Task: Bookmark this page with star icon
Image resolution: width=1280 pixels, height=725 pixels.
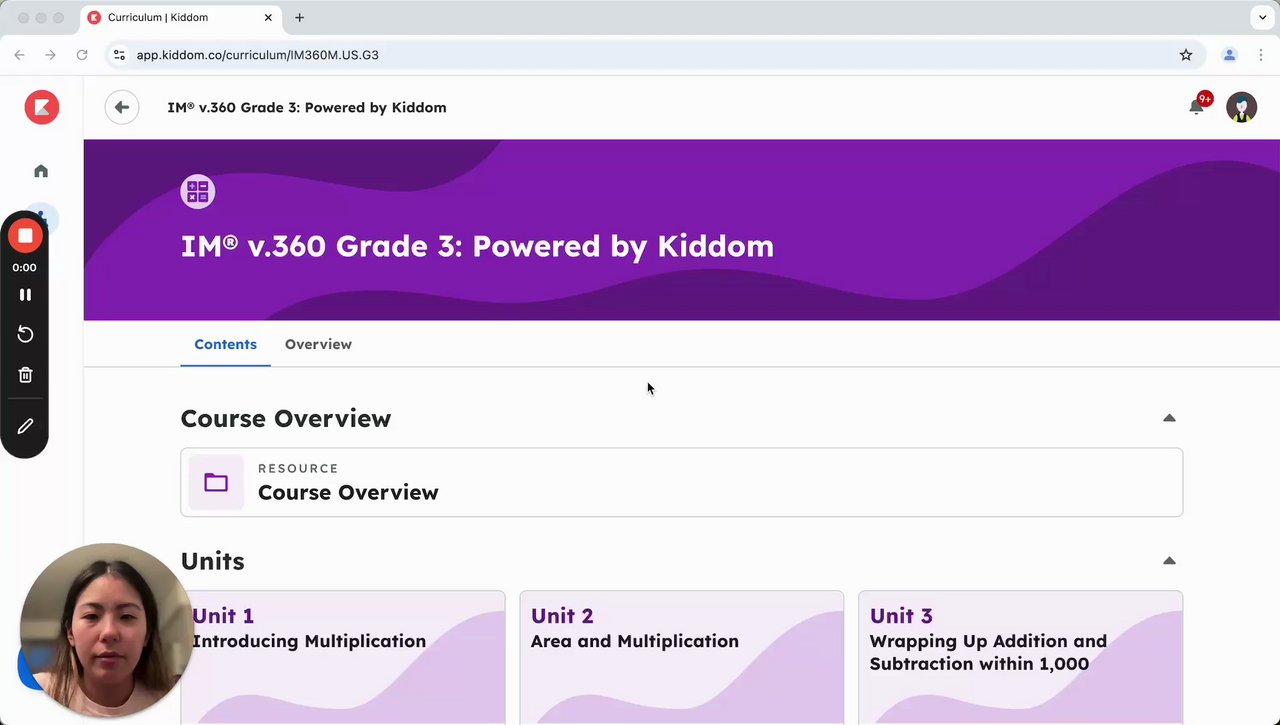Action: [1186, 55]
